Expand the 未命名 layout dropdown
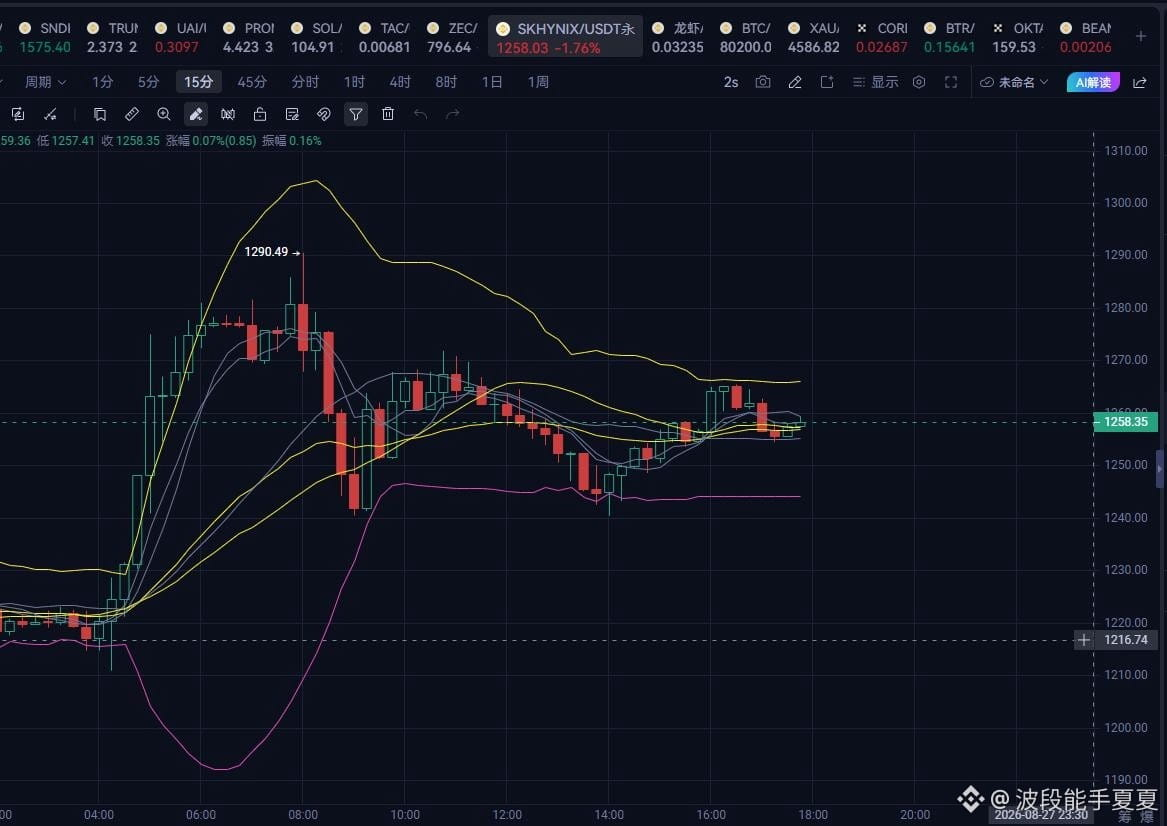 pyautogui.click(x=1014, y=82)
